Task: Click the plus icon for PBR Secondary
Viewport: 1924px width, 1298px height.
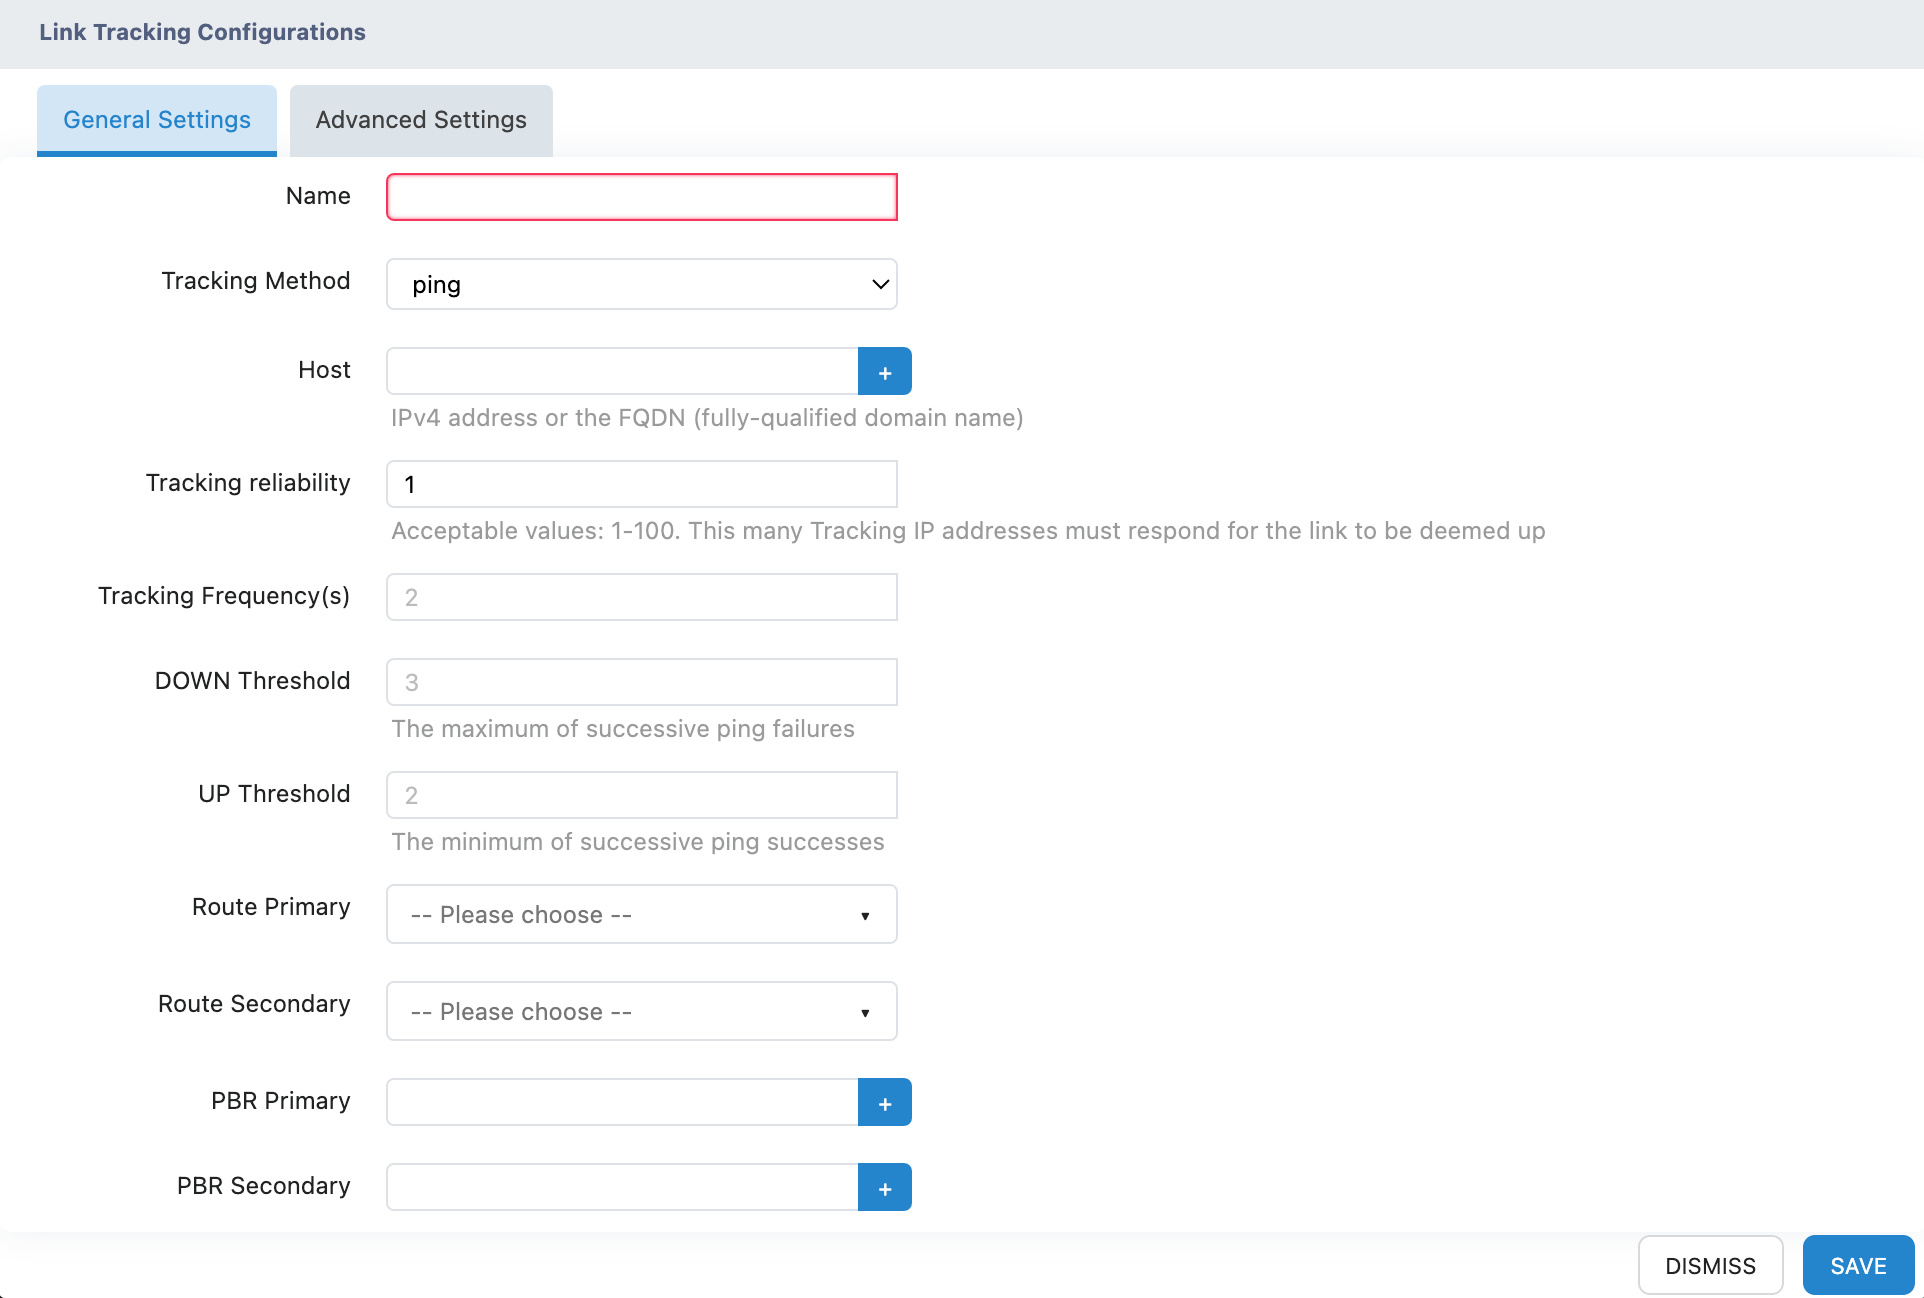Action: click(x=884, y=1188)
